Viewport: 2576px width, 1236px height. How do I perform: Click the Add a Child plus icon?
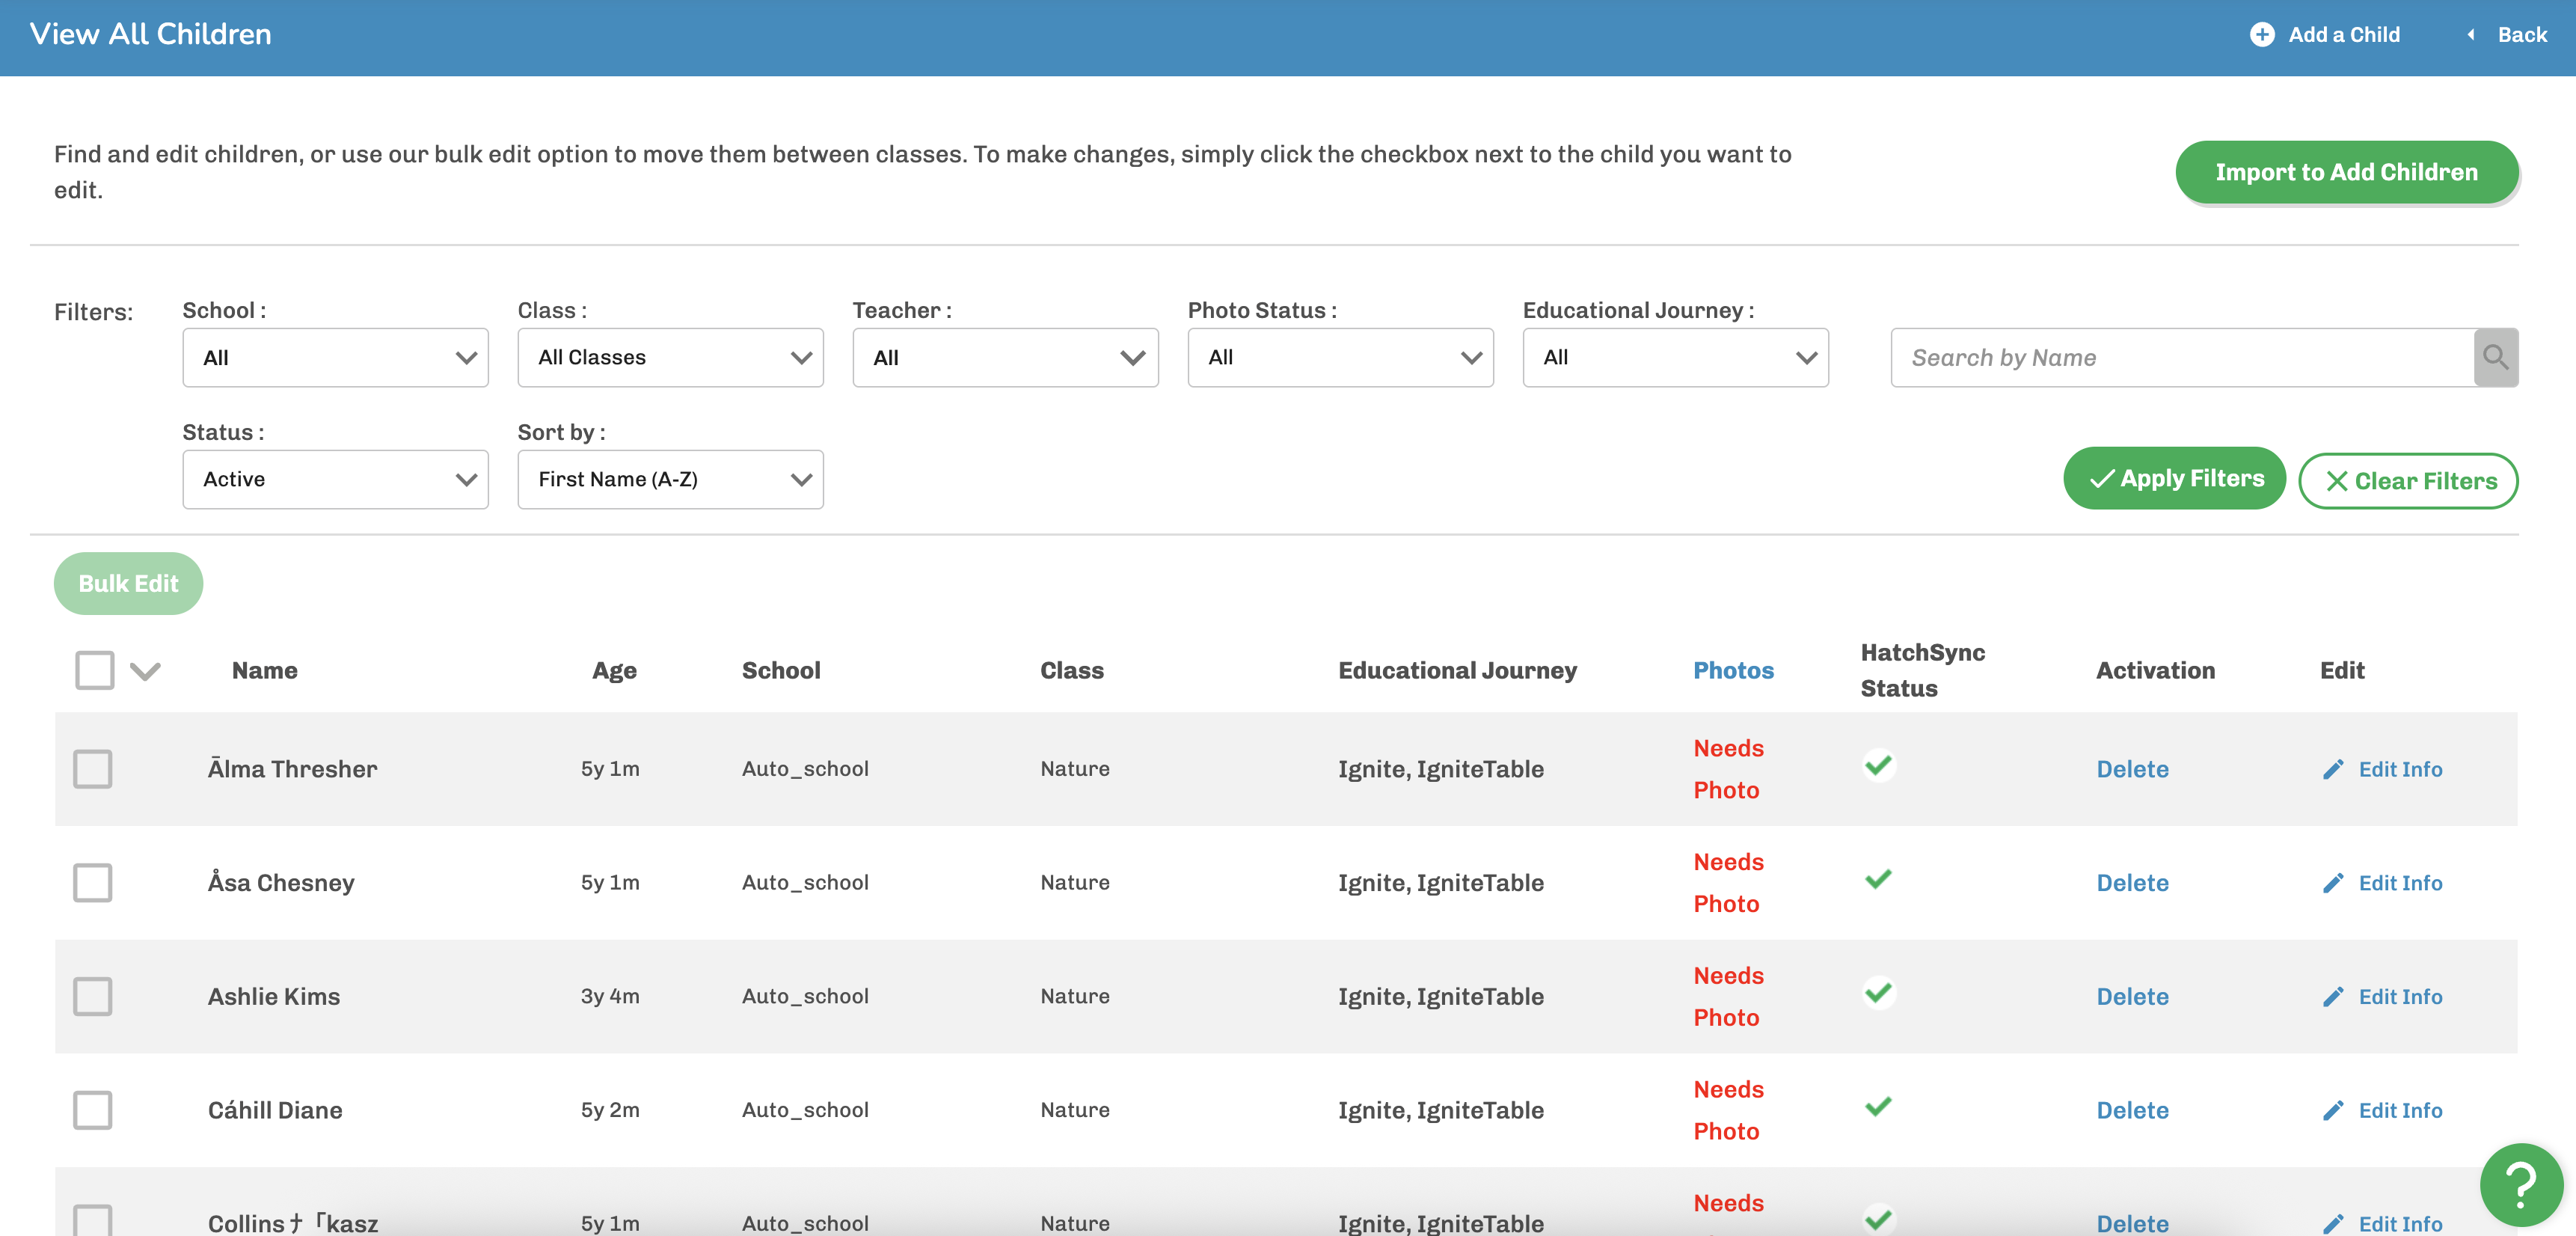[2262, 35]
